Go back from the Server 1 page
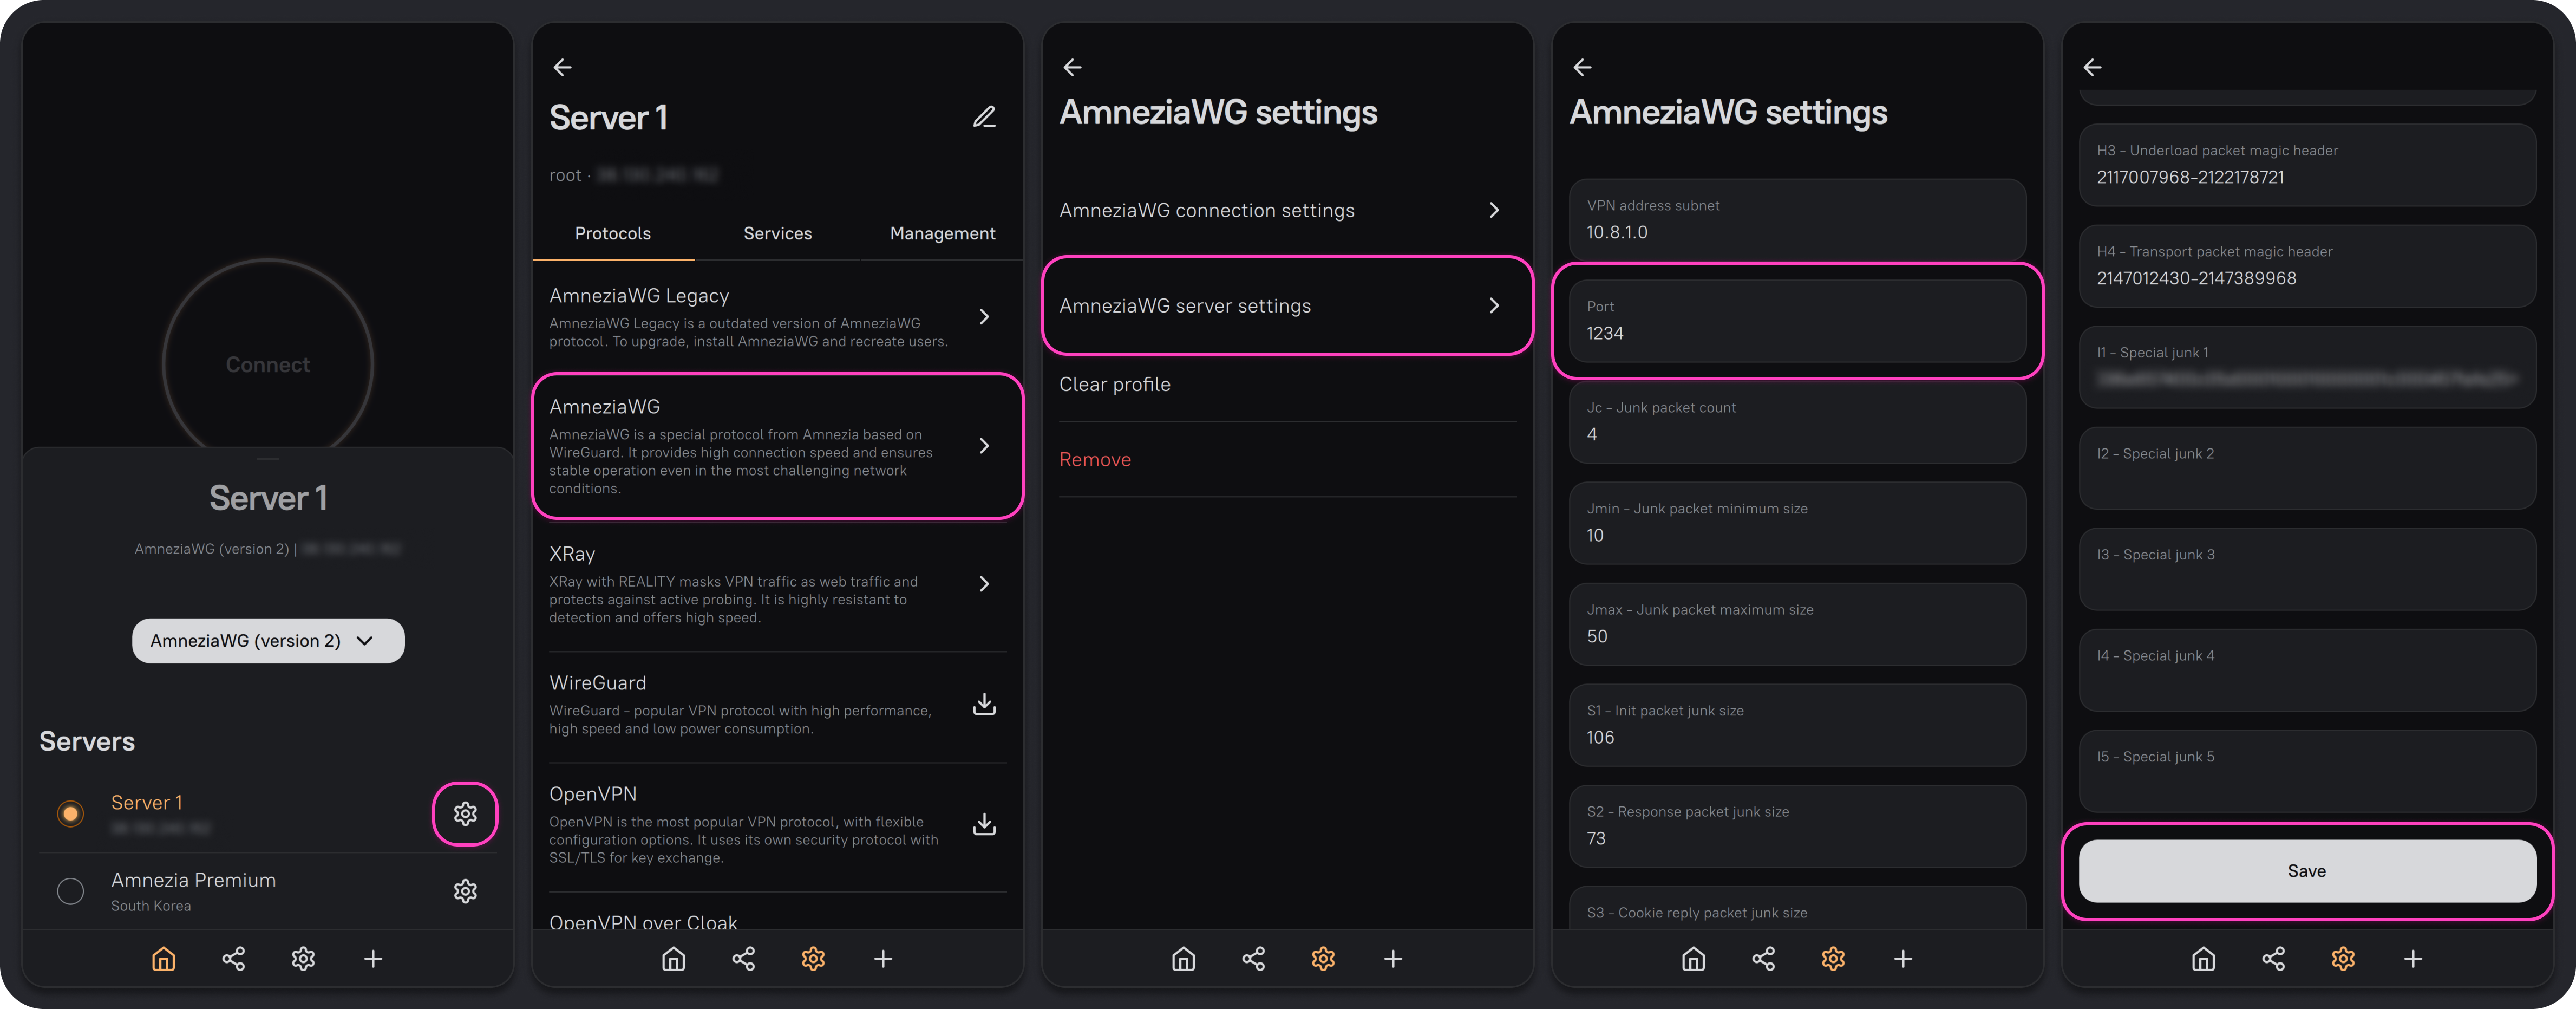The image size is (2576, 1009). coord(562,67)
